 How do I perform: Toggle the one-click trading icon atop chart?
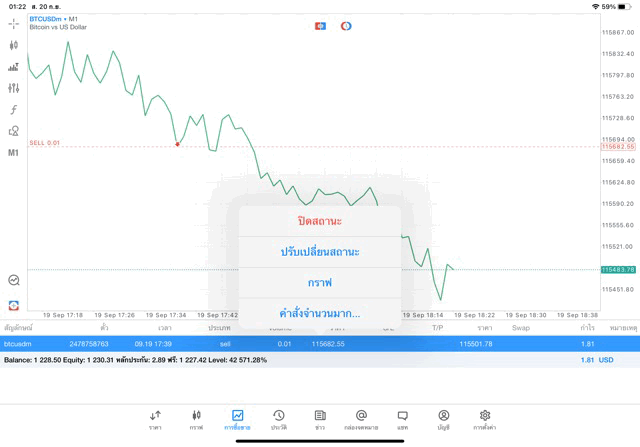tap(321, 26)
